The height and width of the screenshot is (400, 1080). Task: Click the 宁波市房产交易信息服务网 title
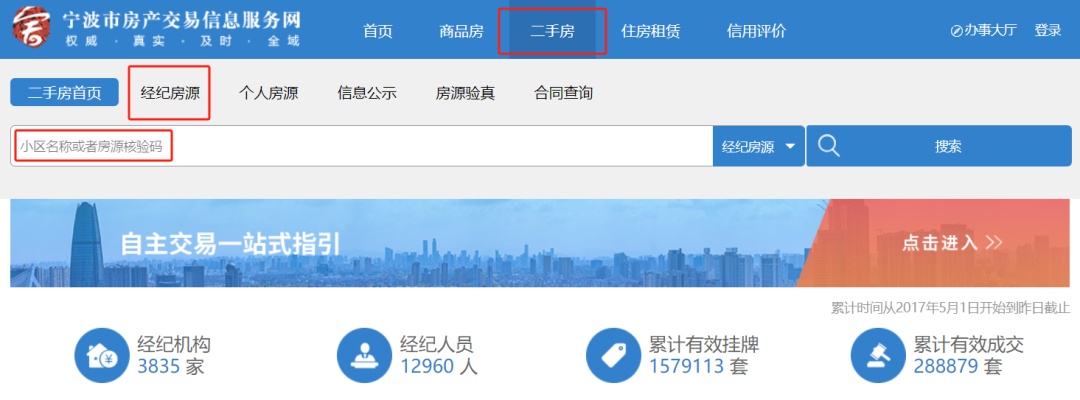pyautogui.click(x=182, y=19)
